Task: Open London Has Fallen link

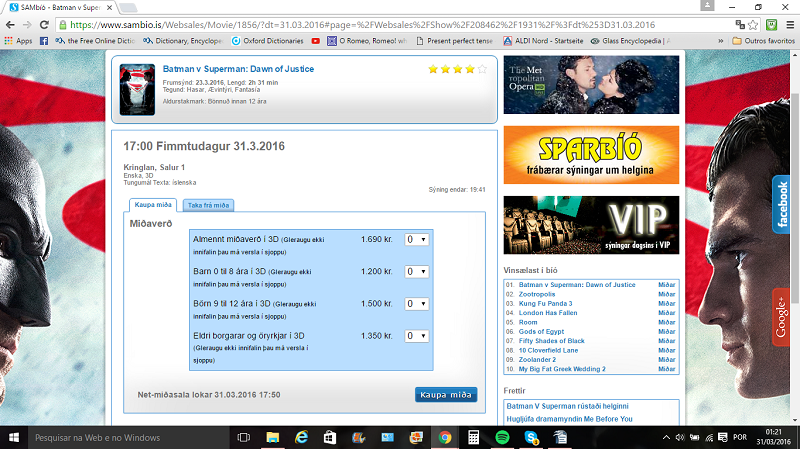Action: point(548,313)
